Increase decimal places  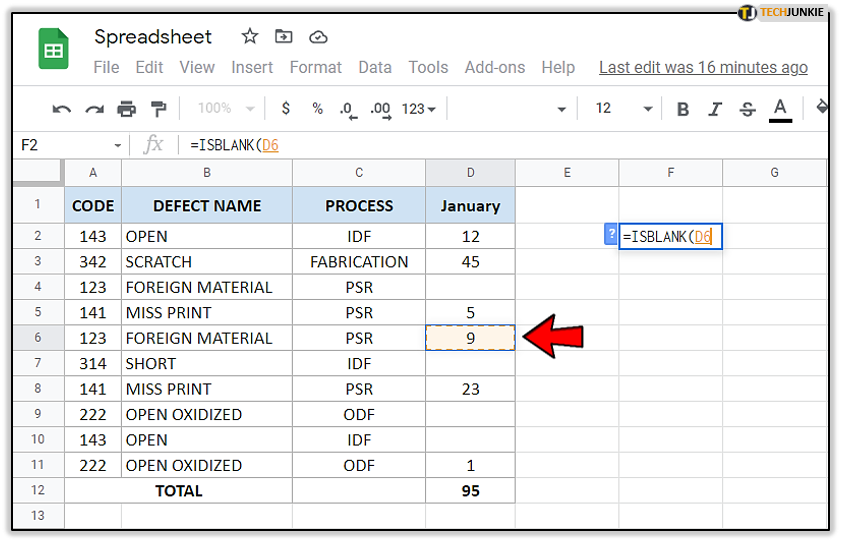[381, 110]
